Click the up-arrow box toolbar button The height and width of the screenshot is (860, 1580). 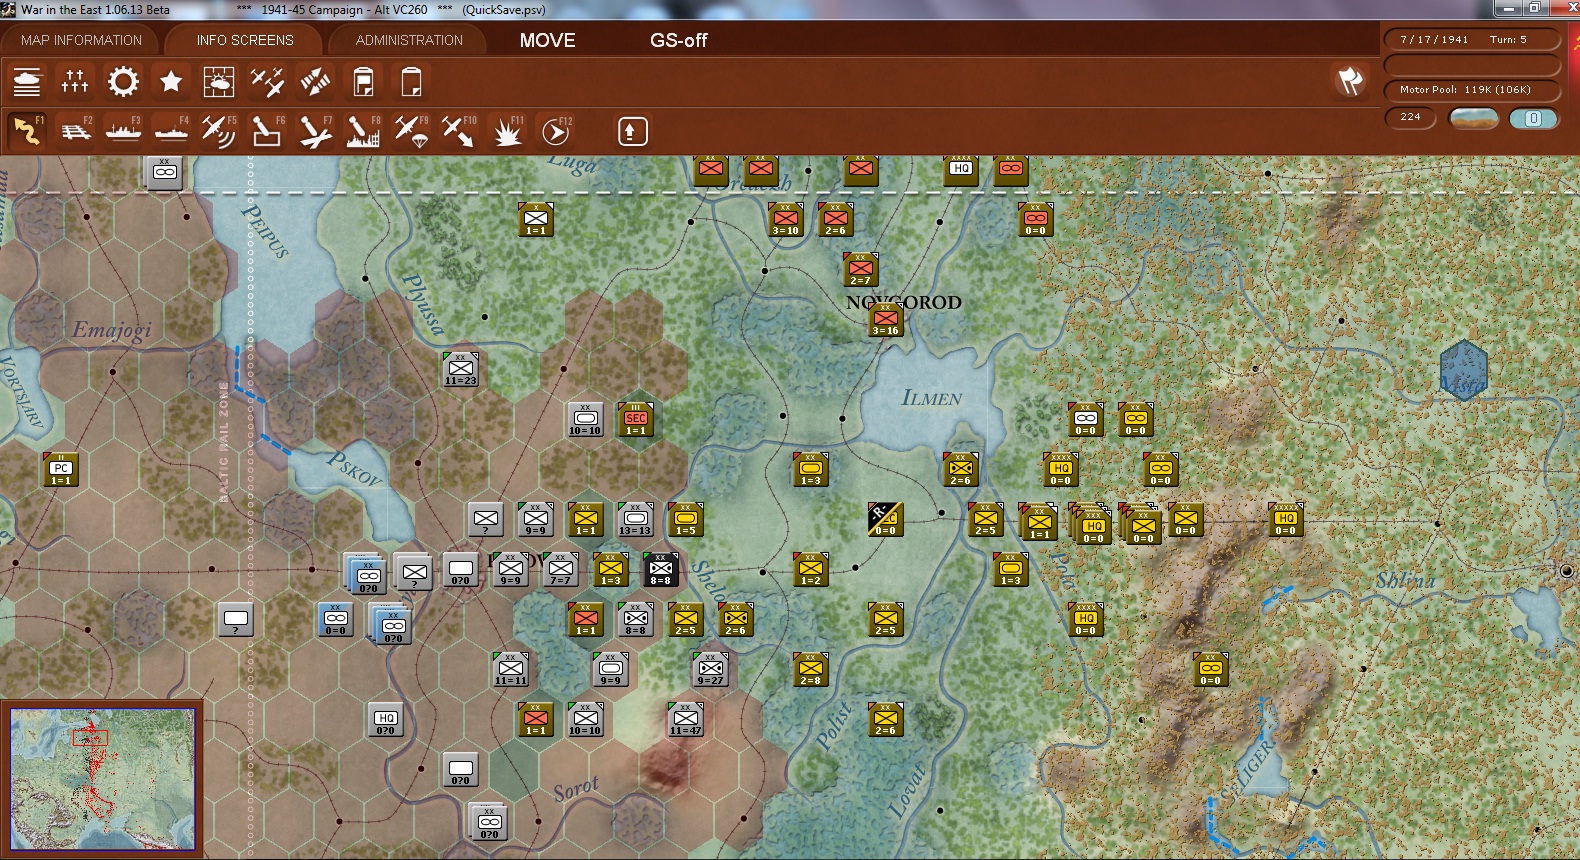click(633, 131)
